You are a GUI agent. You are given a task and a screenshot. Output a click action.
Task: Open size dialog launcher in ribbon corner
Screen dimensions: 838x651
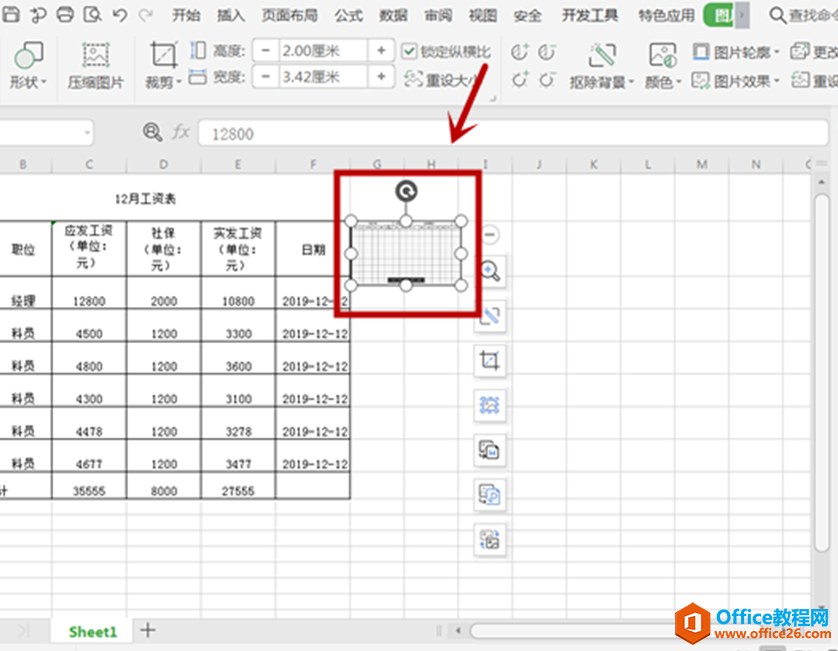(493, 98)
